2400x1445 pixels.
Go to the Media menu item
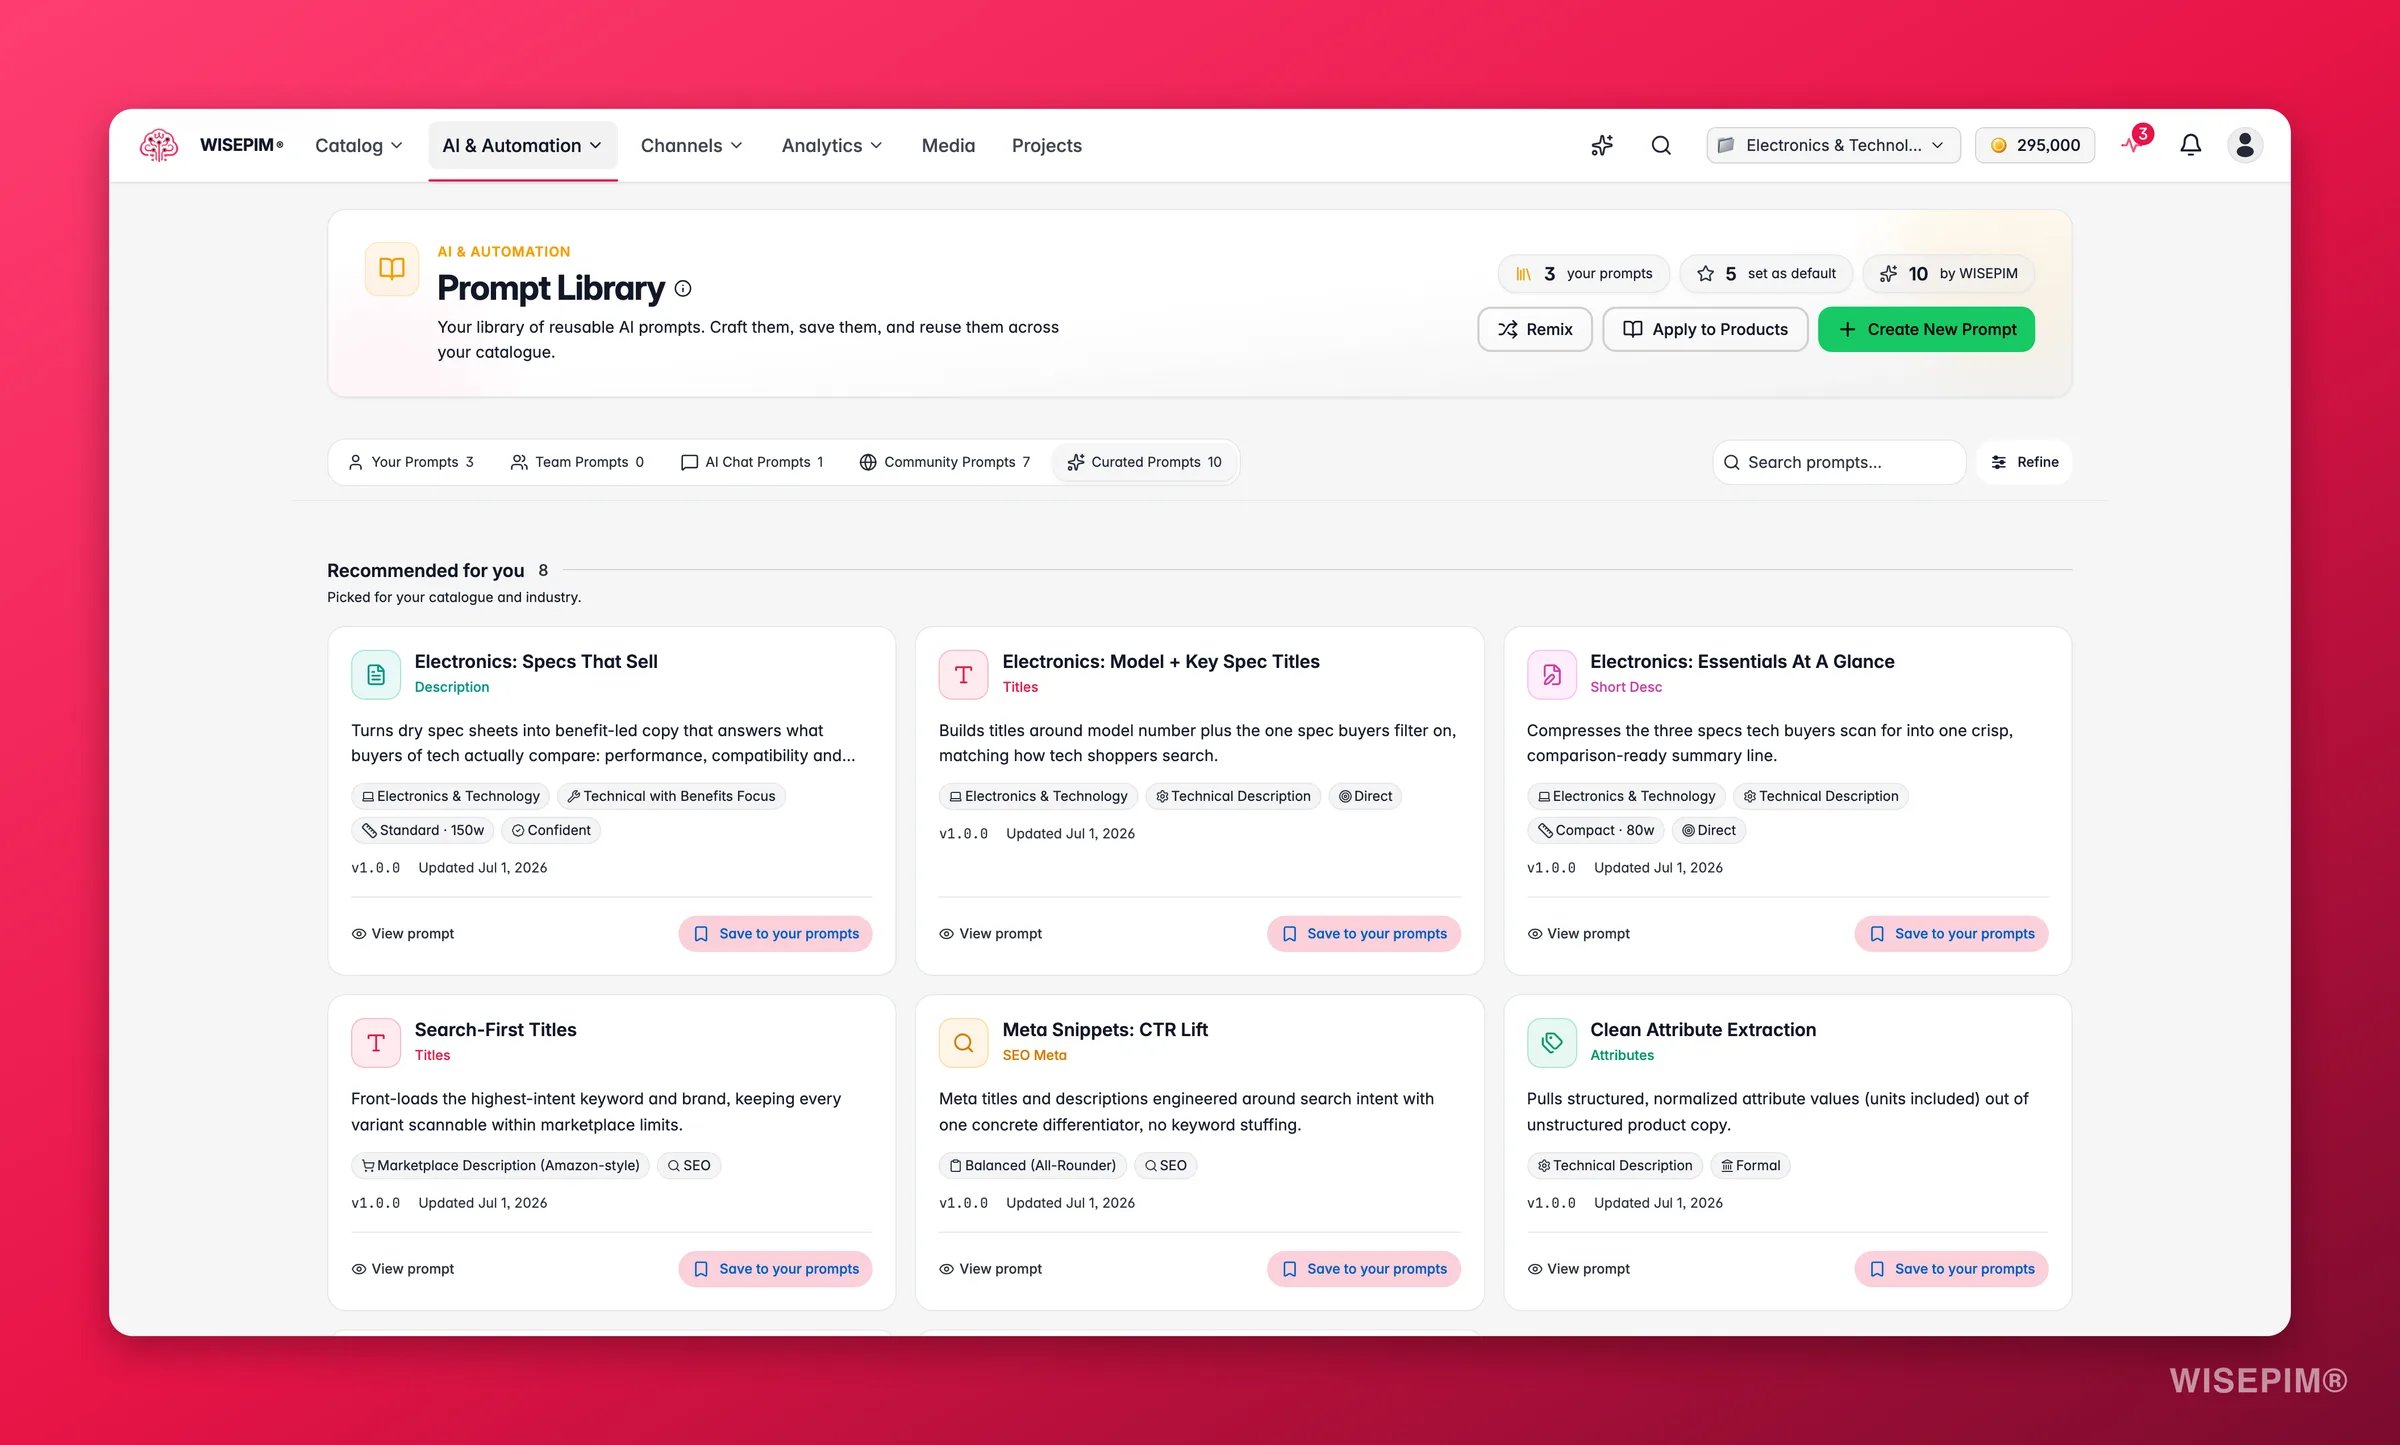(x=948, y=145)
